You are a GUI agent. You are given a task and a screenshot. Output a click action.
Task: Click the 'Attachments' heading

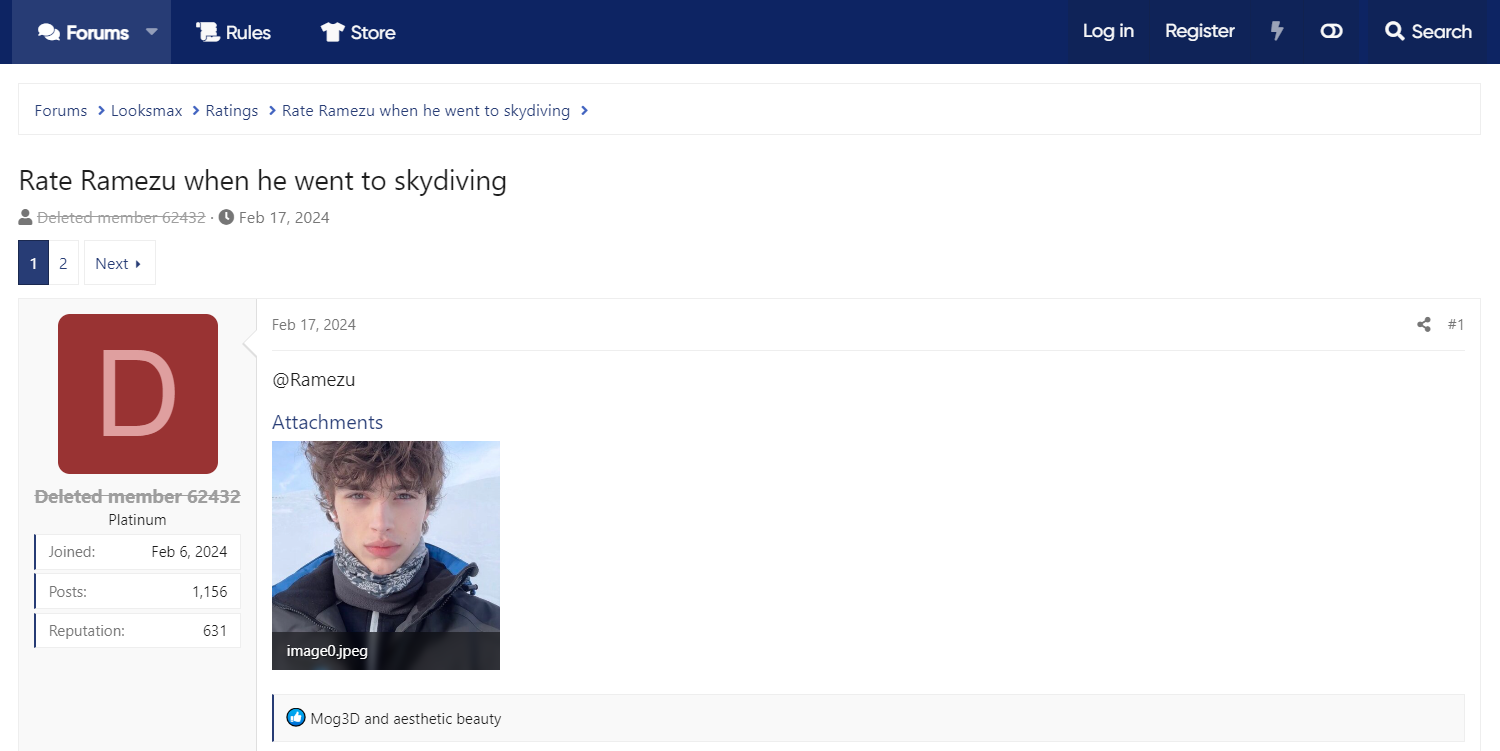(327, 422)
